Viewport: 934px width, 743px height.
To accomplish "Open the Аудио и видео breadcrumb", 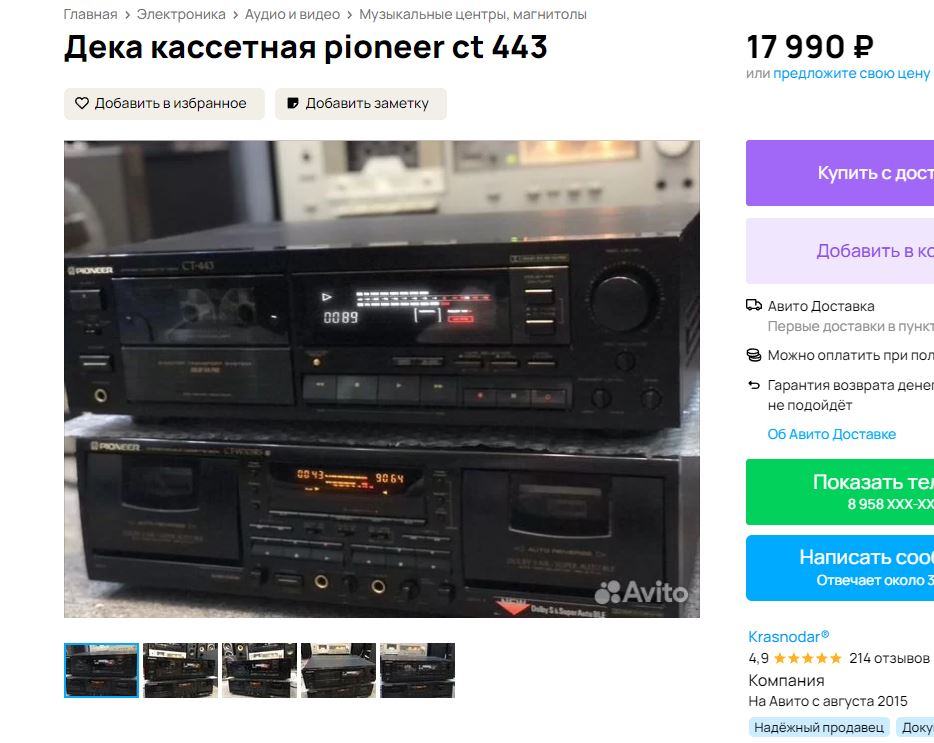I will (292, 14).
